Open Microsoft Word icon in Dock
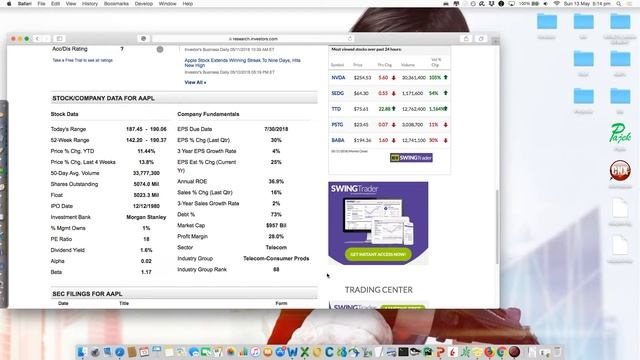640x360 pixels. (x=292, y=352)
